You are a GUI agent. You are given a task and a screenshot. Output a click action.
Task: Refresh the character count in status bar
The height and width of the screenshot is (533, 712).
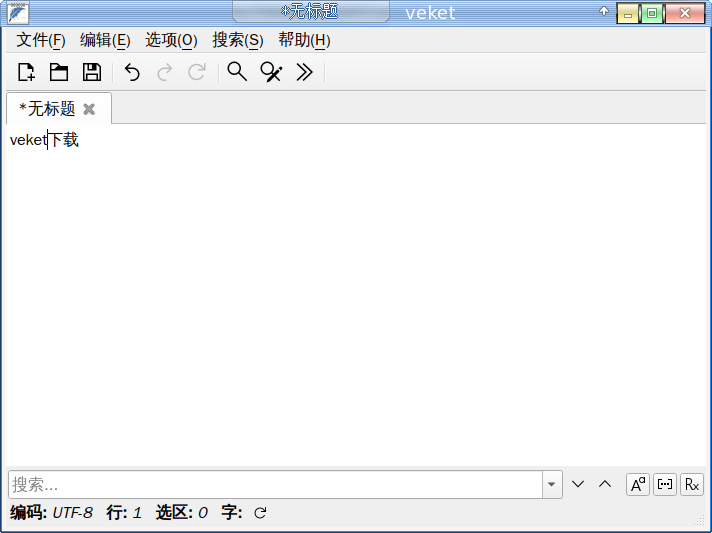(x=260, y=513)
